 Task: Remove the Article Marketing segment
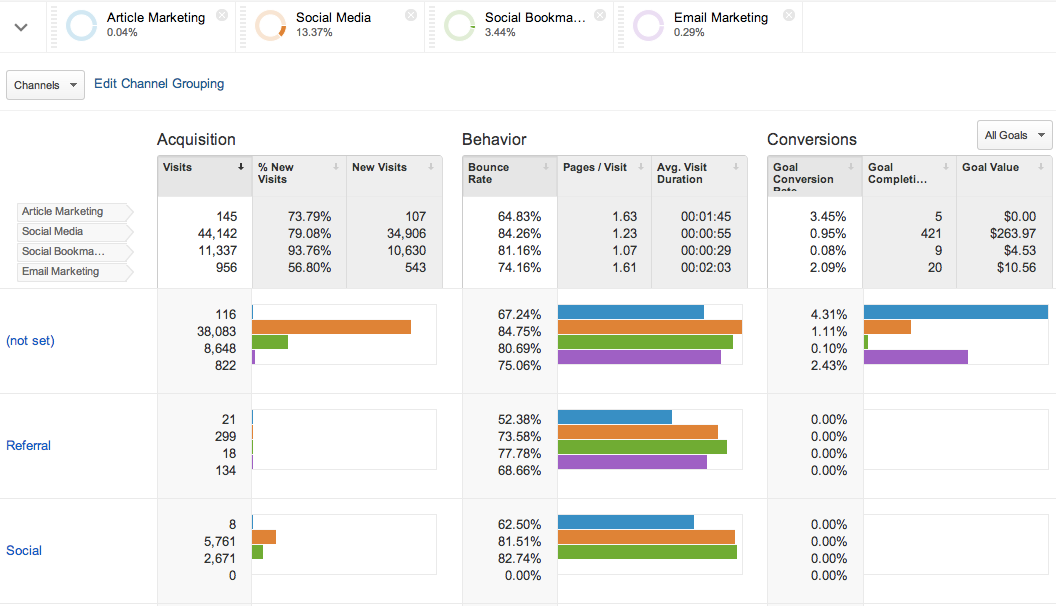click(x=221, y=15)
